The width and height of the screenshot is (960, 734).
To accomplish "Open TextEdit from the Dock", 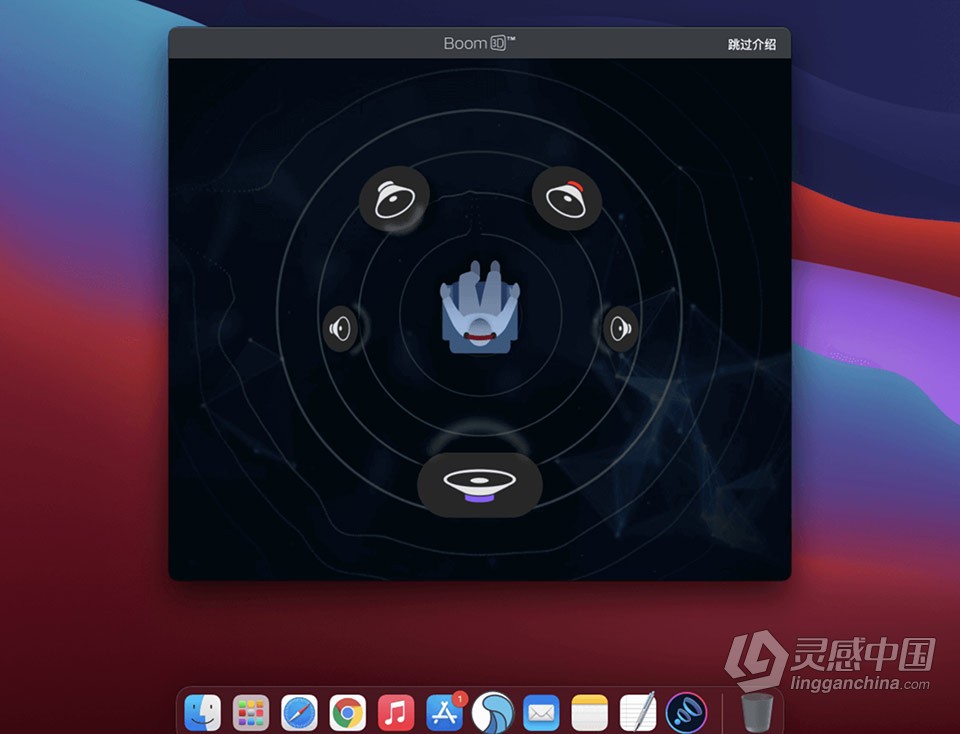I will coord(638,713).
